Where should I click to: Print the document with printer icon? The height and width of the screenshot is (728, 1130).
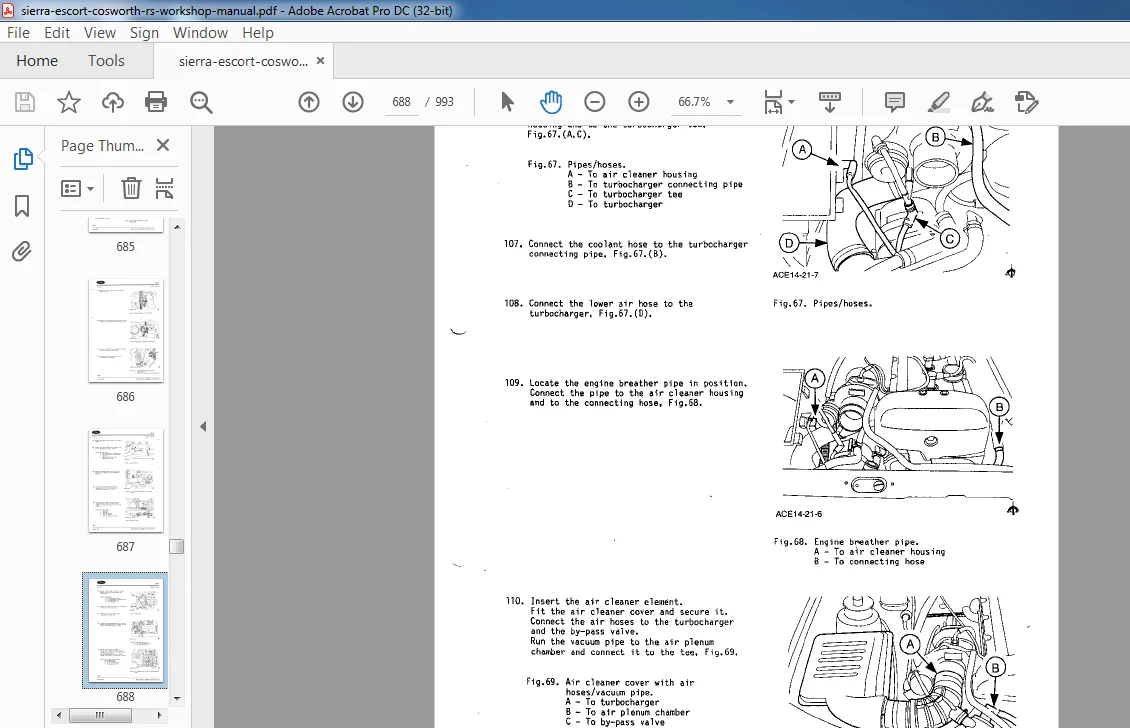(156, 102)
